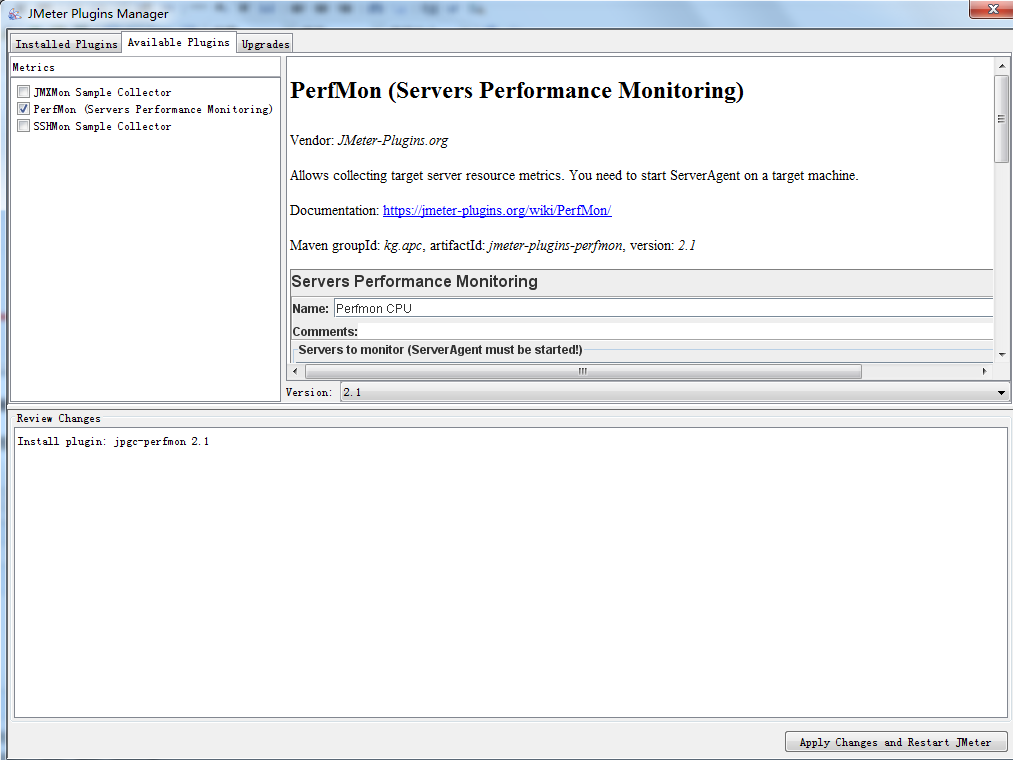
Task: Click the right arrow of horizontal scrollbar
Action: [984, 372]
